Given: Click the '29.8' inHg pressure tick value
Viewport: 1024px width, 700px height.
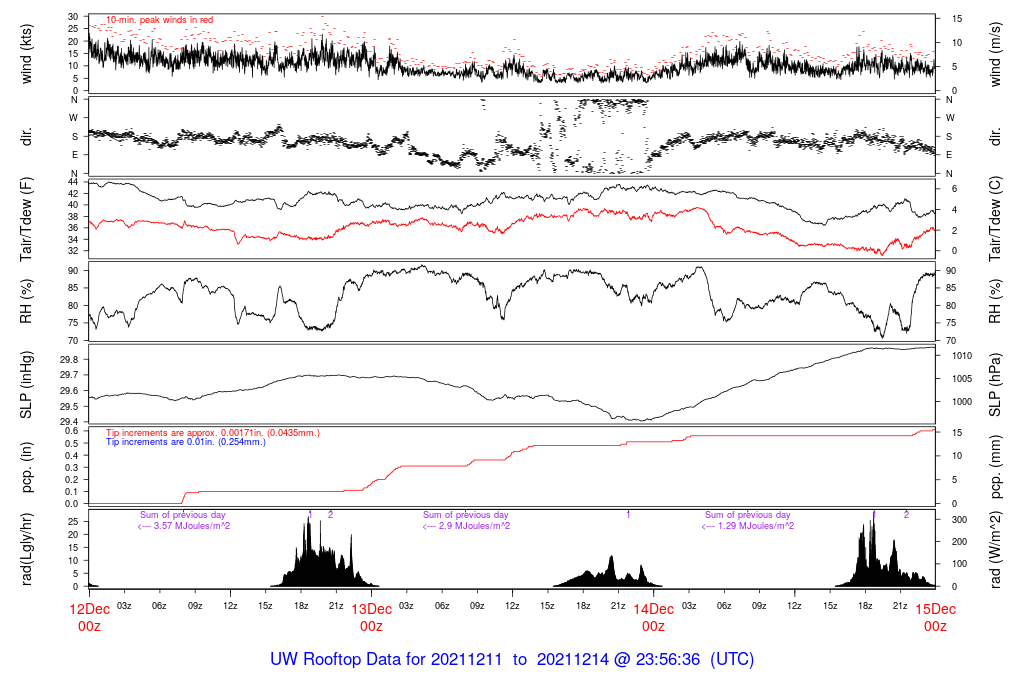Looking at the screenshot, I should [x=69, y=360].
